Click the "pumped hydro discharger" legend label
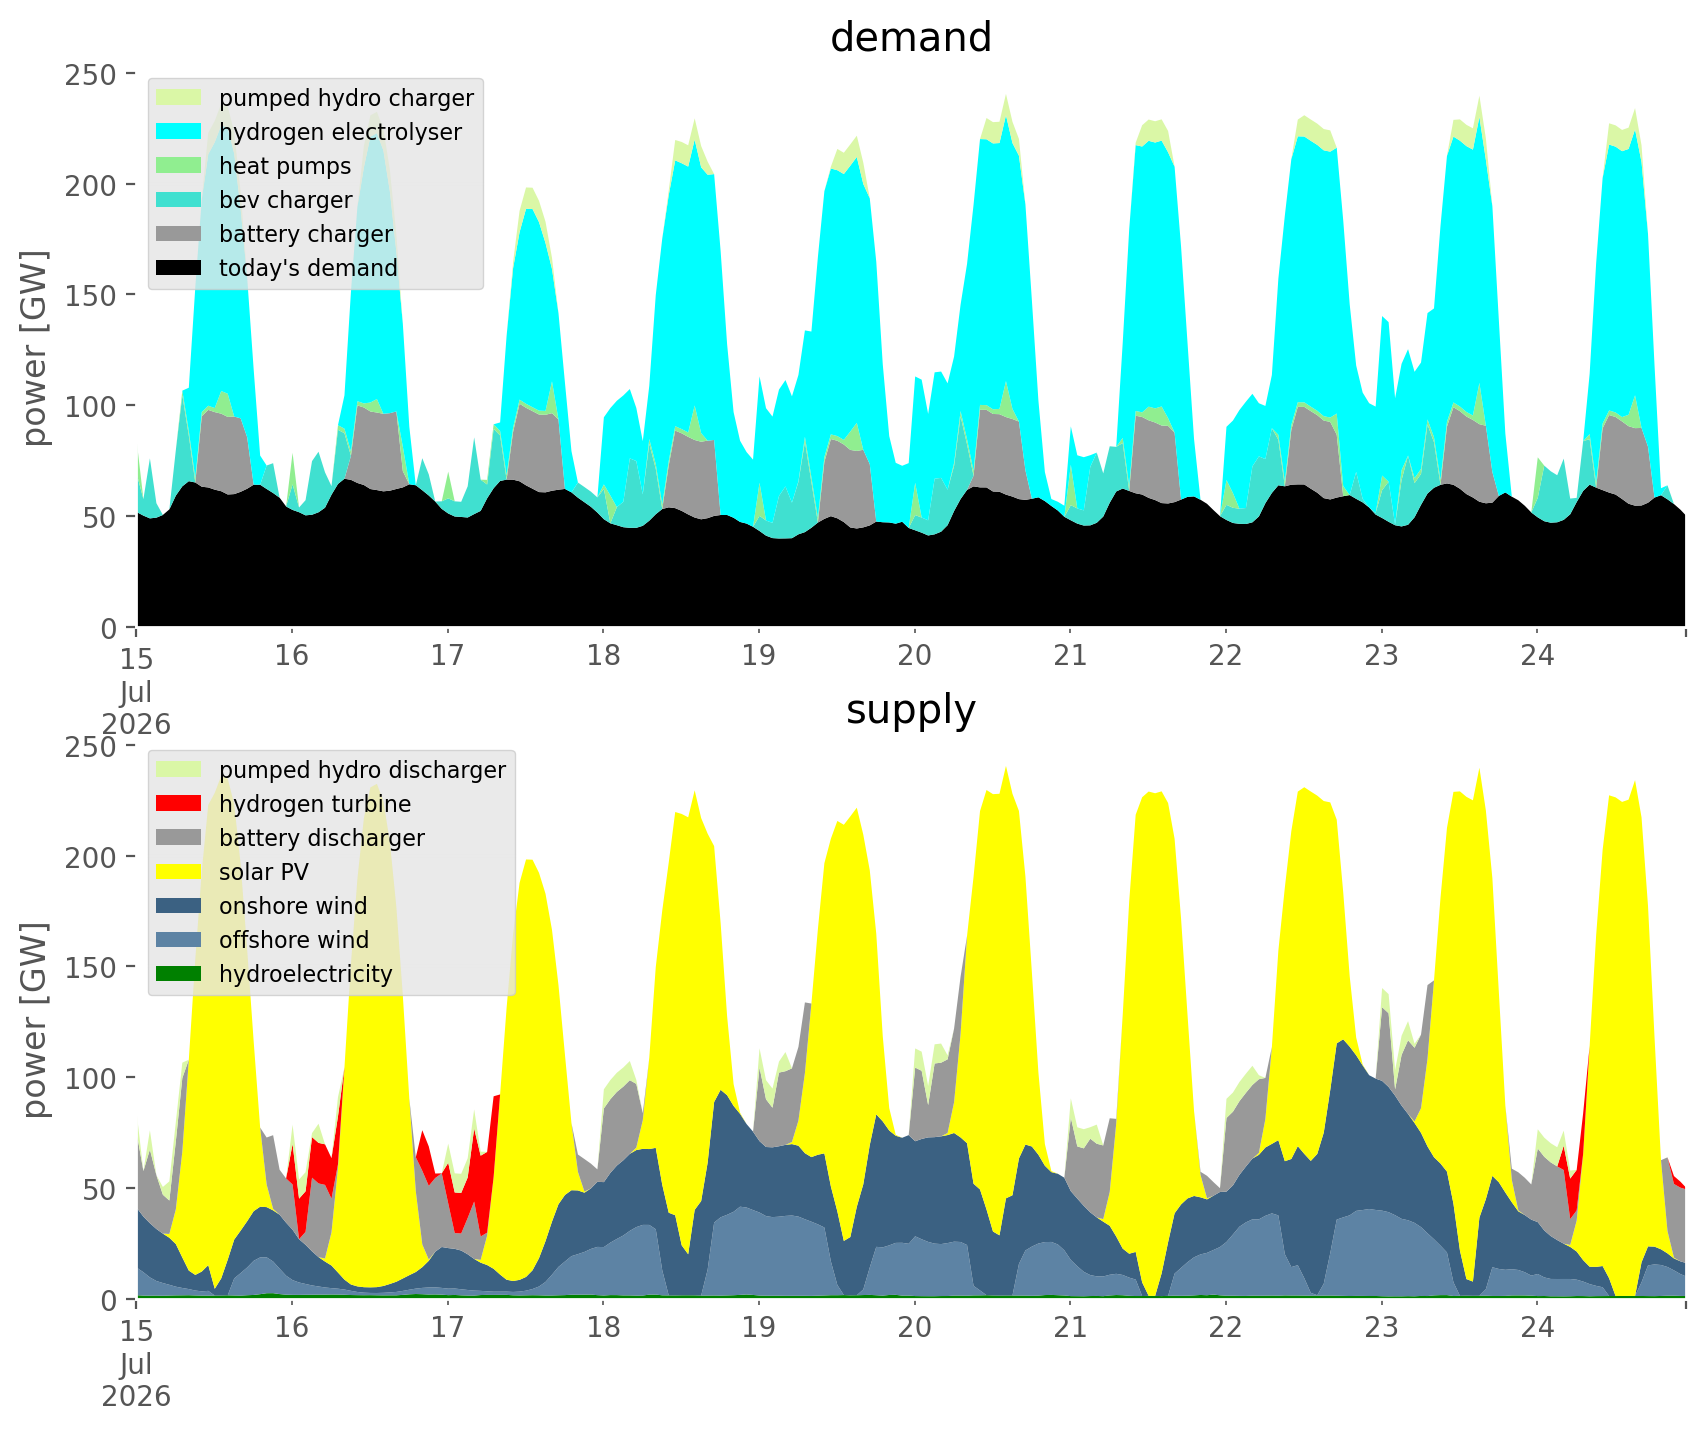The width and height of the screenshot is (1706, 1431). [362, 771]
